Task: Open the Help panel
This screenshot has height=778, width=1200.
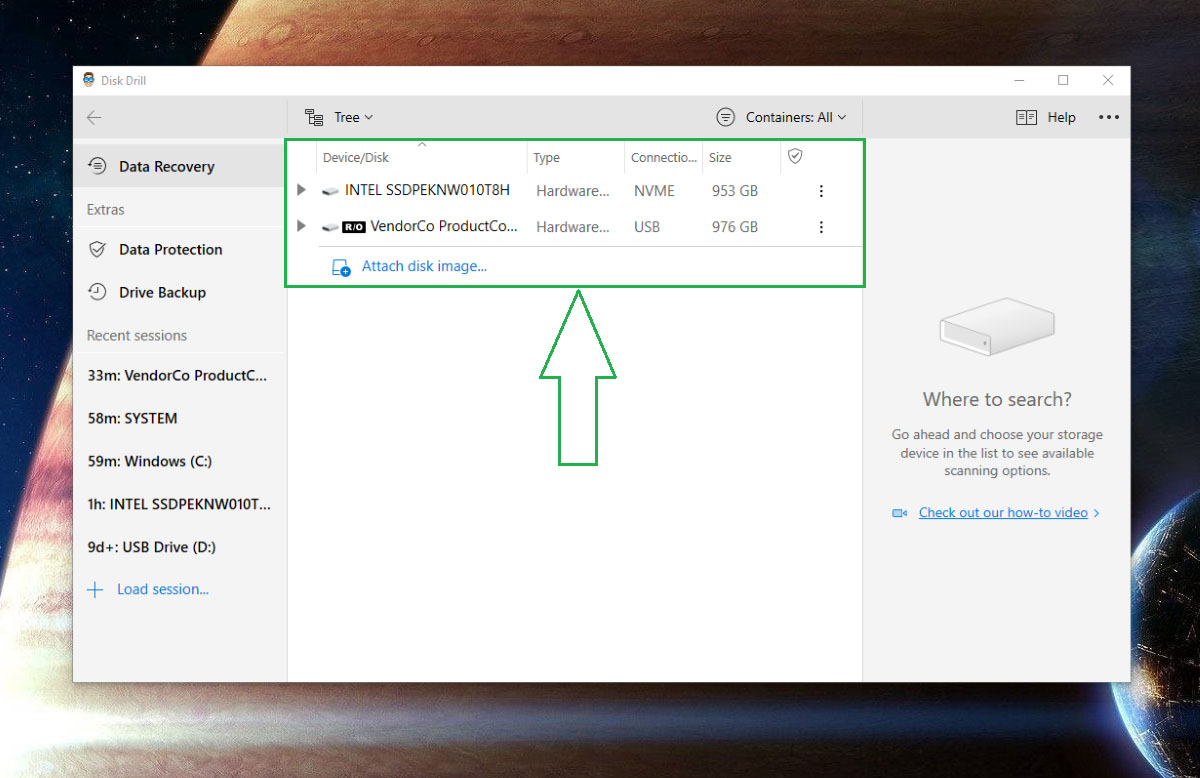Action: (x=1046, y=117)
